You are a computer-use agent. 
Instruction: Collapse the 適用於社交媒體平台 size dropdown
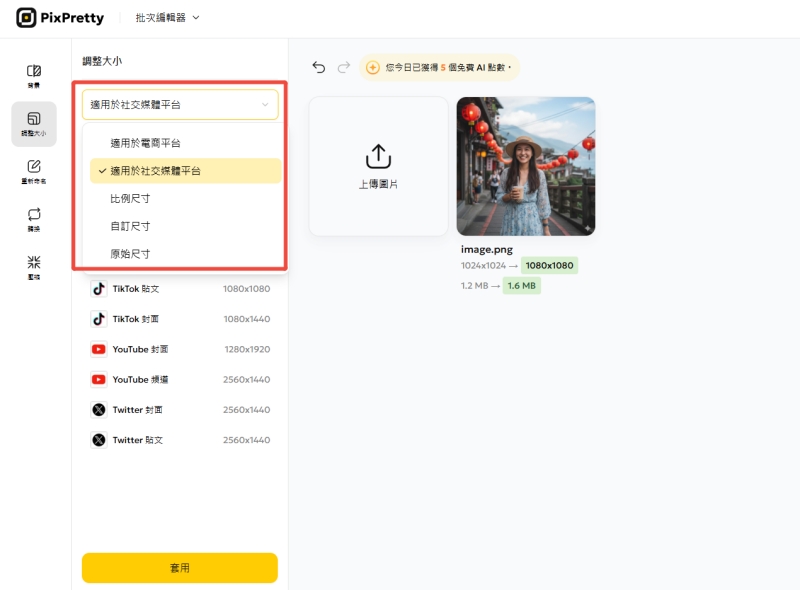click(x=180, y=105)
